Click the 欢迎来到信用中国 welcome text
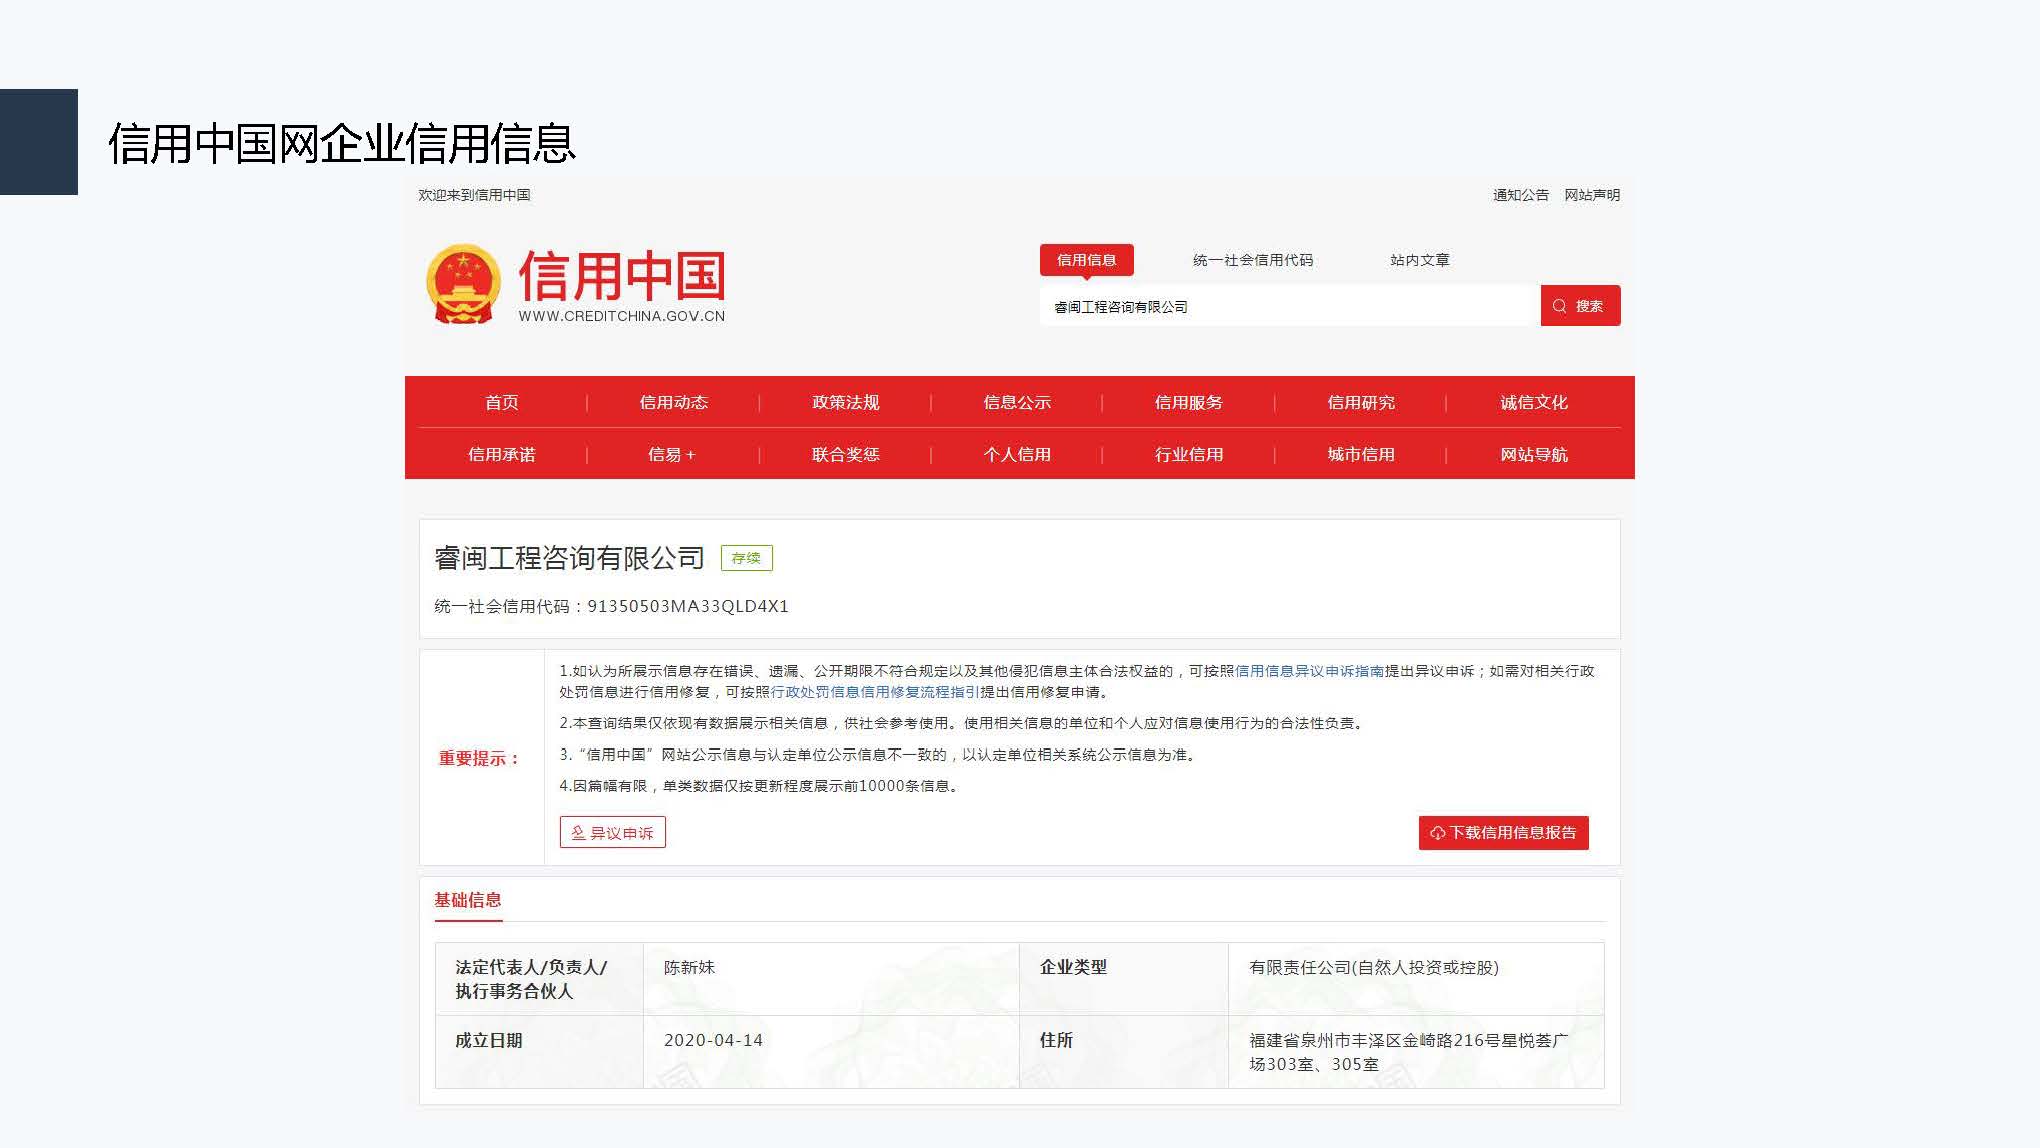Image resolution: width=2040 pixels, height=1148 pixels. point(474,195)
